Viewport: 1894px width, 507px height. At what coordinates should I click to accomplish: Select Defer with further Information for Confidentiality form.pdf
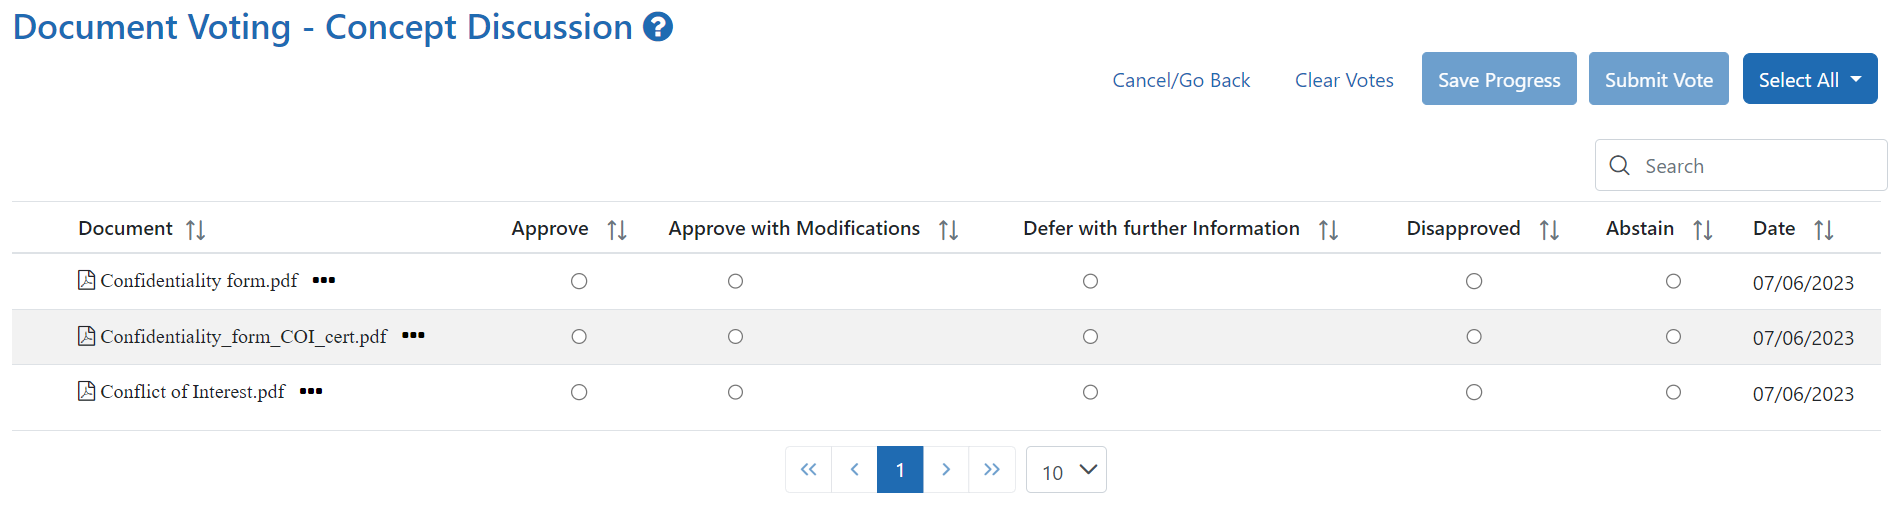pos(1090,281)
